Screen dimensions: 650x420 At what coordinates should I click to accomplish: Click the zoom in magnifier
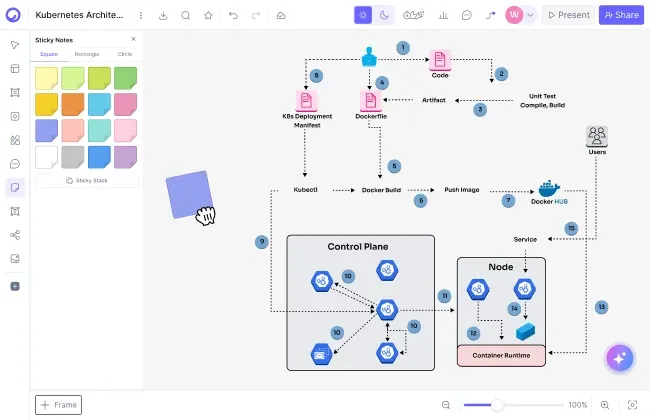tap(605, 405)
